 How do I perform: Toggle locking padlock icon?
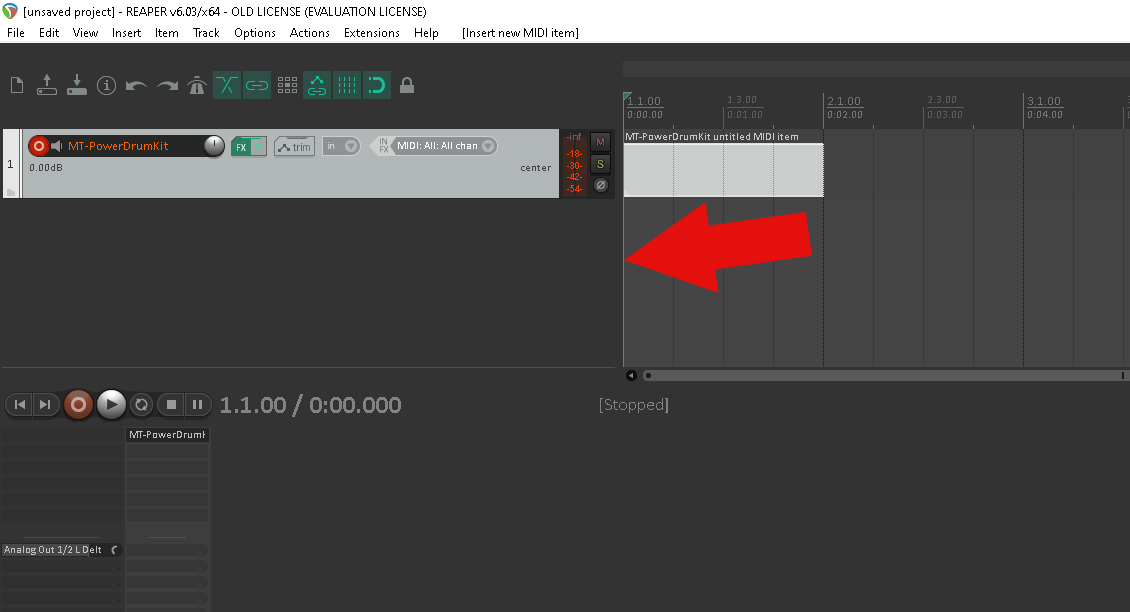(x=407, y=86)
